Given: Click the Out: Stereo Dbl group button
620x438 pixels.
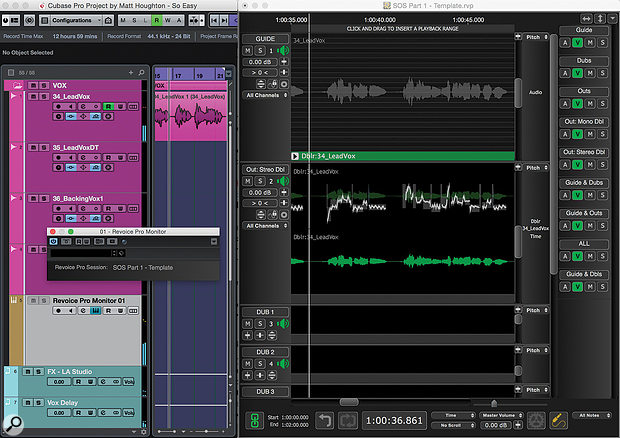Looking at the screenshot, I should point(584,152).
